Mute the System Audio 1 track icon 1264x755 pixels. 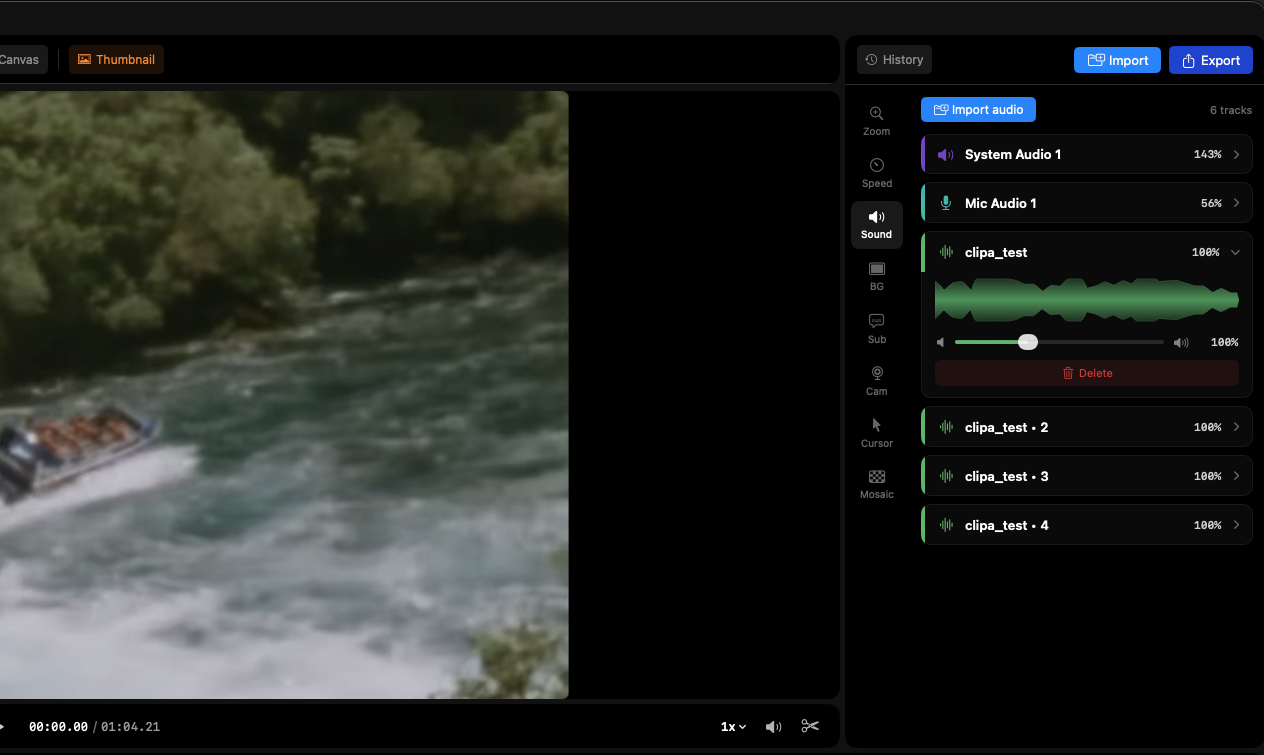point(945,155)
